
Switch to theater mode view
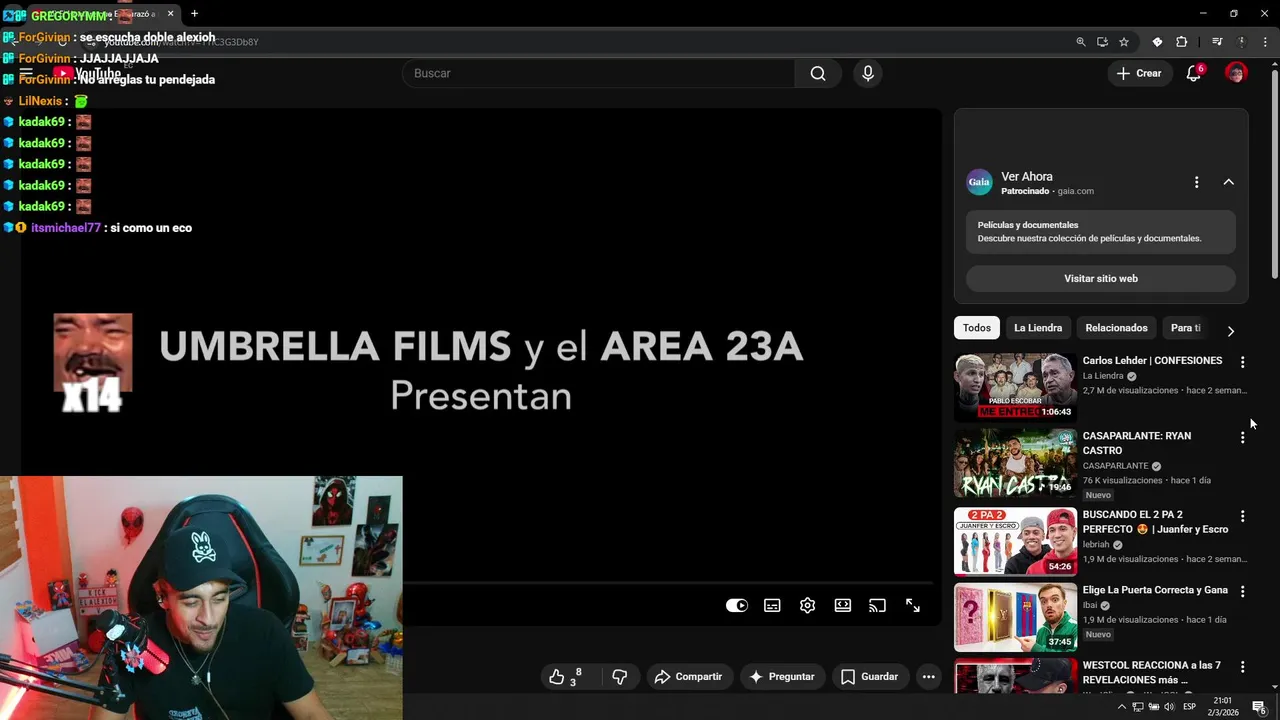pyautogui.click(x=843, y=605)
